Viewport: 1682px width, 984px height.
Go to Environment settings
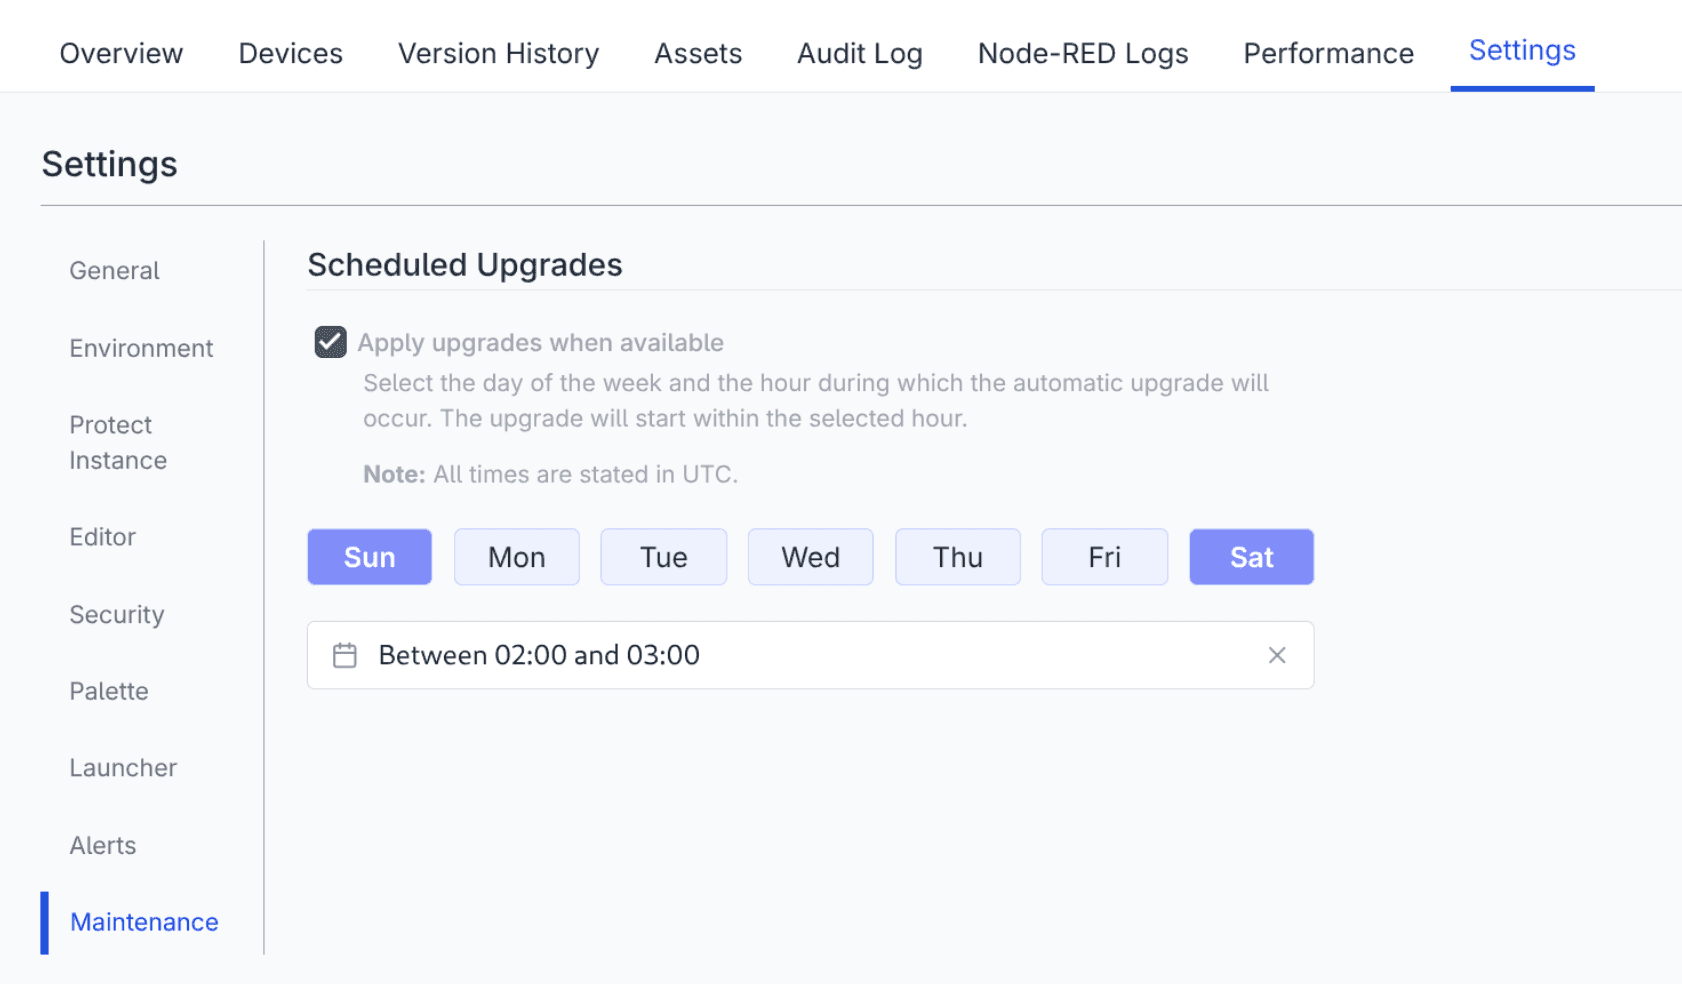[x=141, y=348]
